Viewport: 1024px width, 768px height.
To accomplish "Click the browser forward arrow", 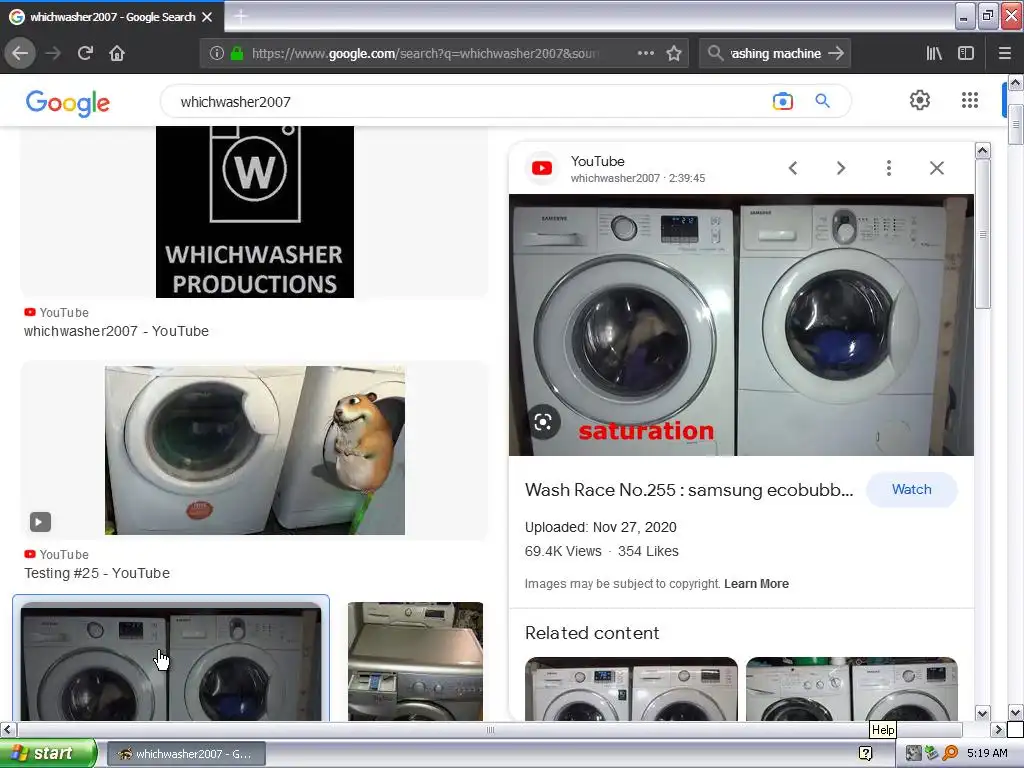I will (x=53, y=53).
